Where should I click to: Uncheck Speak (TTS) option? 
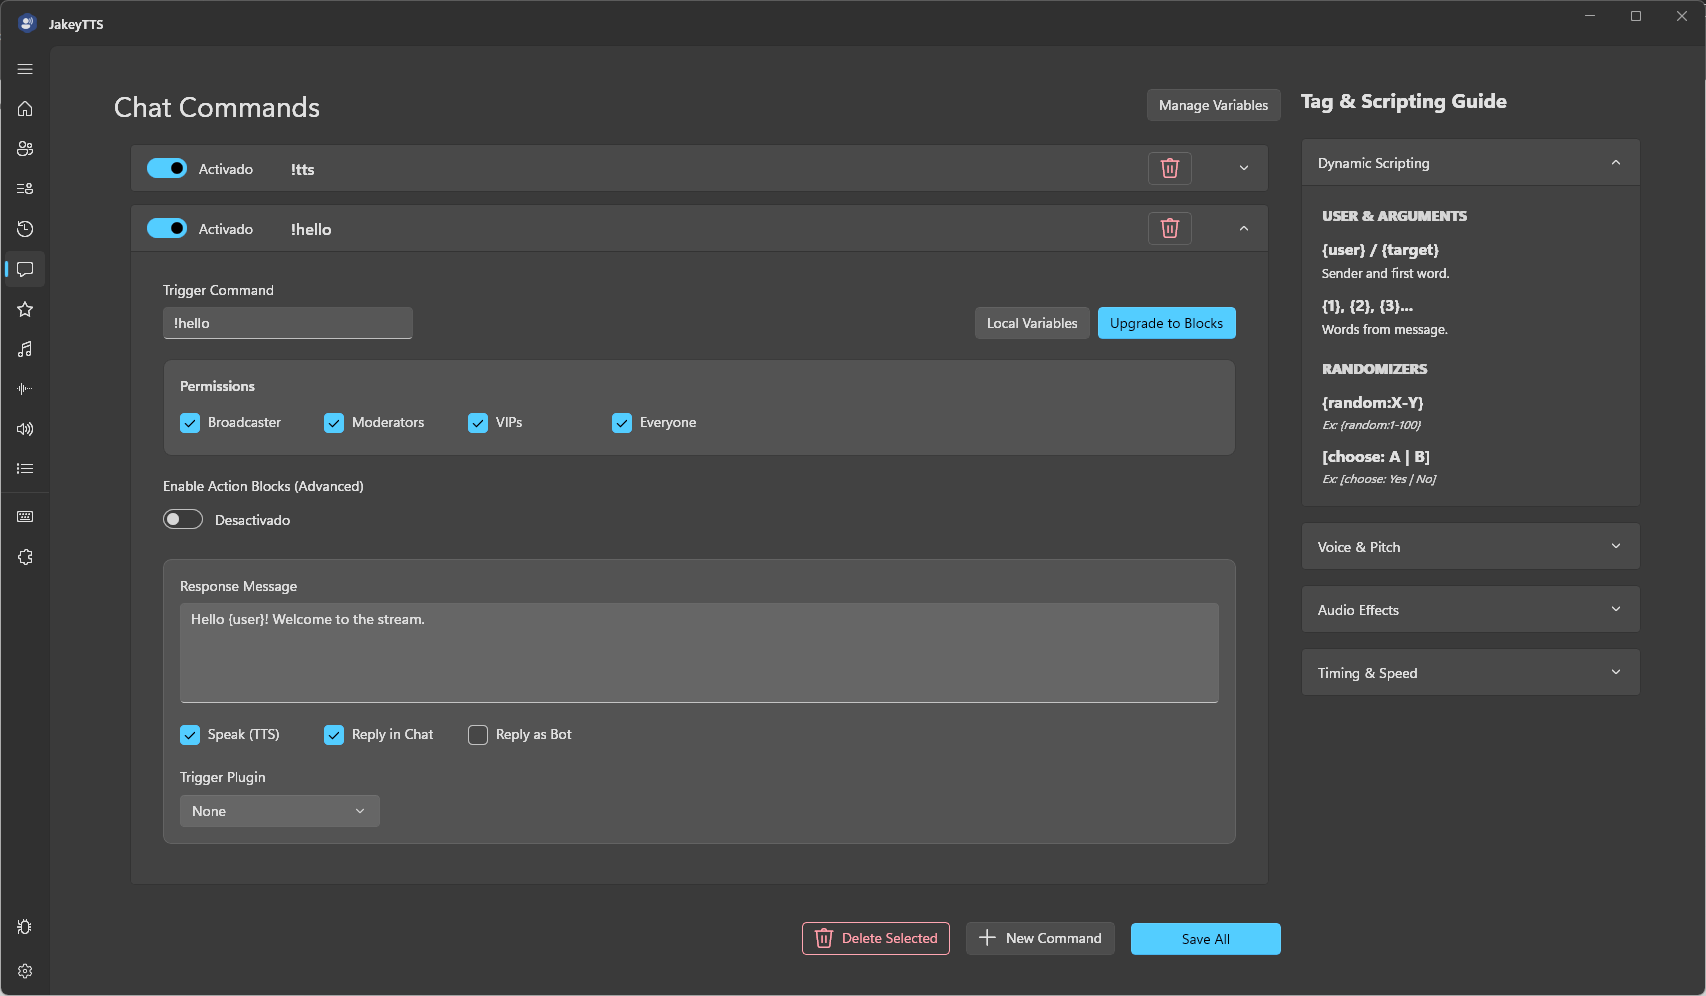[190, 735]
